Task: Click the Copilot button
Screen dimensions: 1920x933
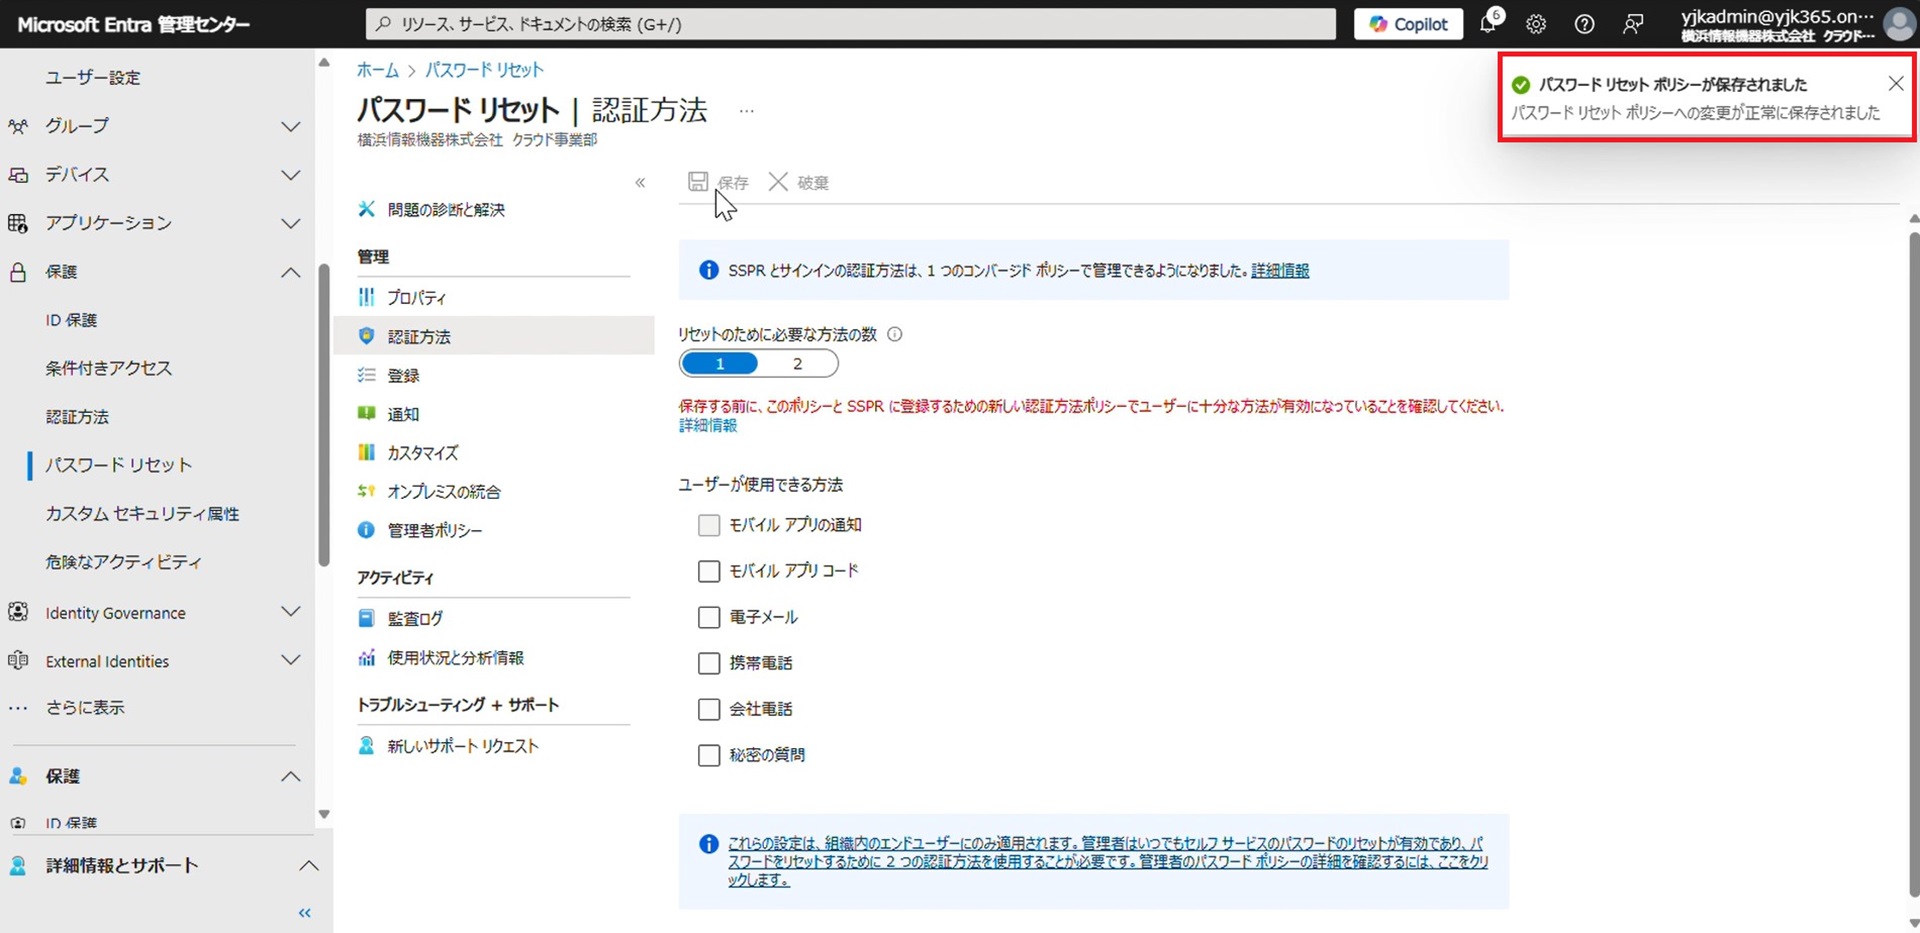Action: click(x=1408, y=24)
